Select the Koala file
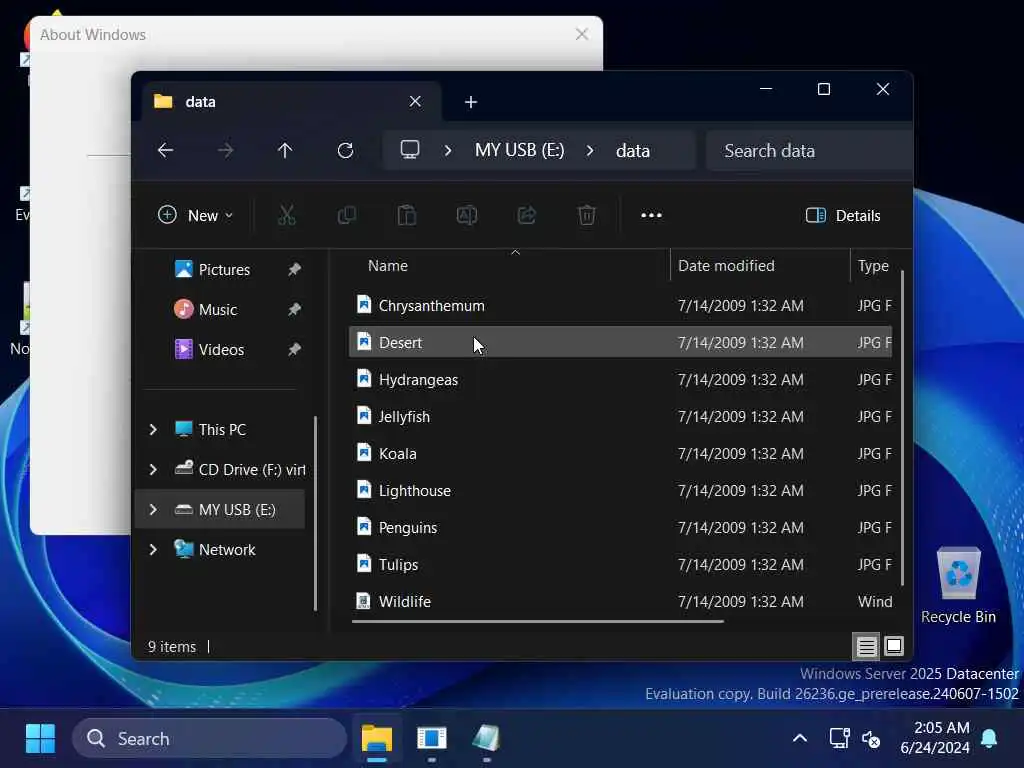 point(620,453)
